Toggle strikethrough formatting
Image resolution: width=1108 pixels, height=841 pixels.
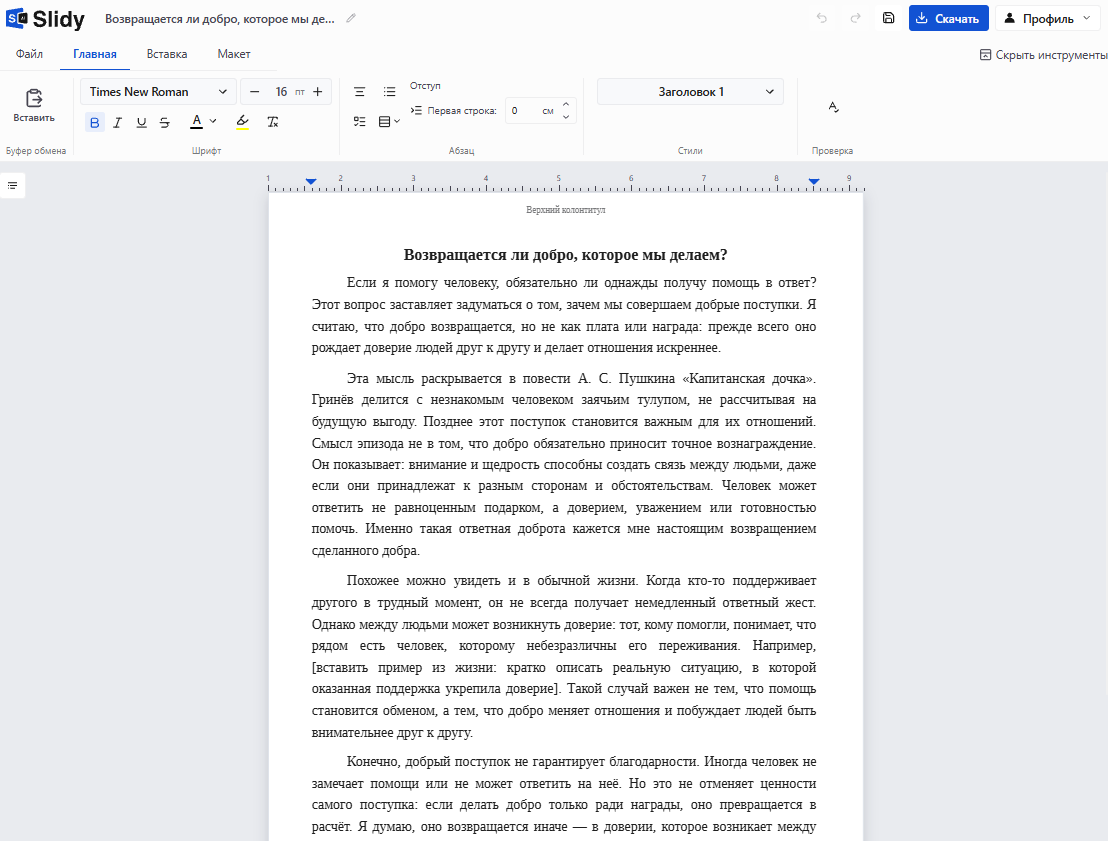tap(165, 122)
